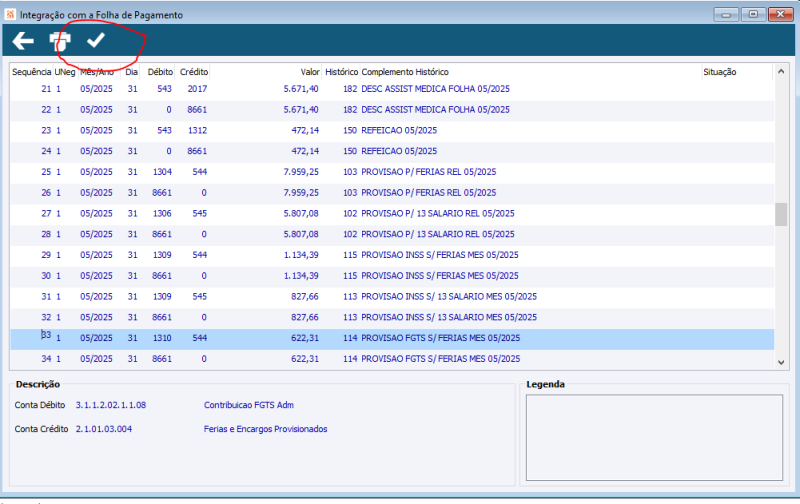Click the Dia column header
The image size is (800, 504).
[x=132, y=72]
